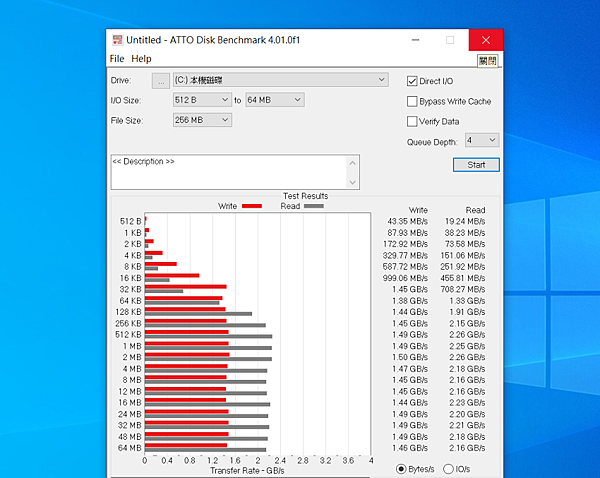Open the I/O Size maximum 64 MB dropdown
This screenshot has height=478, width=600.
[275, 100]
